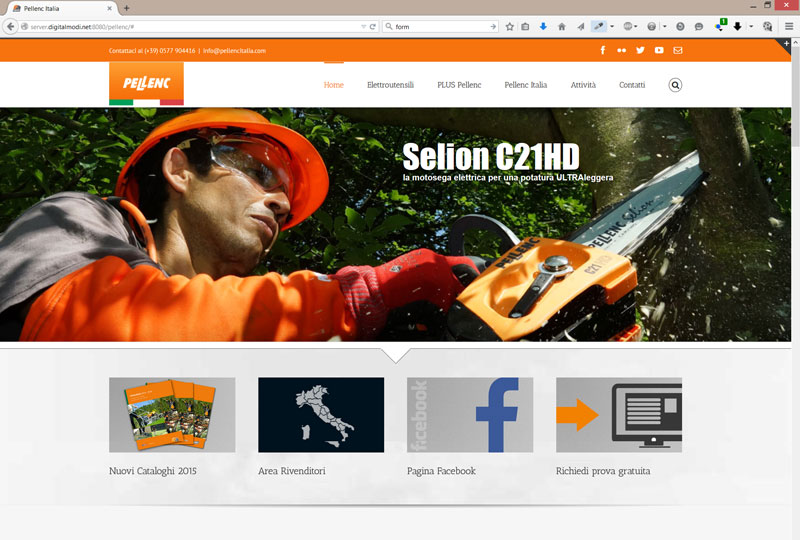Open a new browser tab

[x=127, y=8]
